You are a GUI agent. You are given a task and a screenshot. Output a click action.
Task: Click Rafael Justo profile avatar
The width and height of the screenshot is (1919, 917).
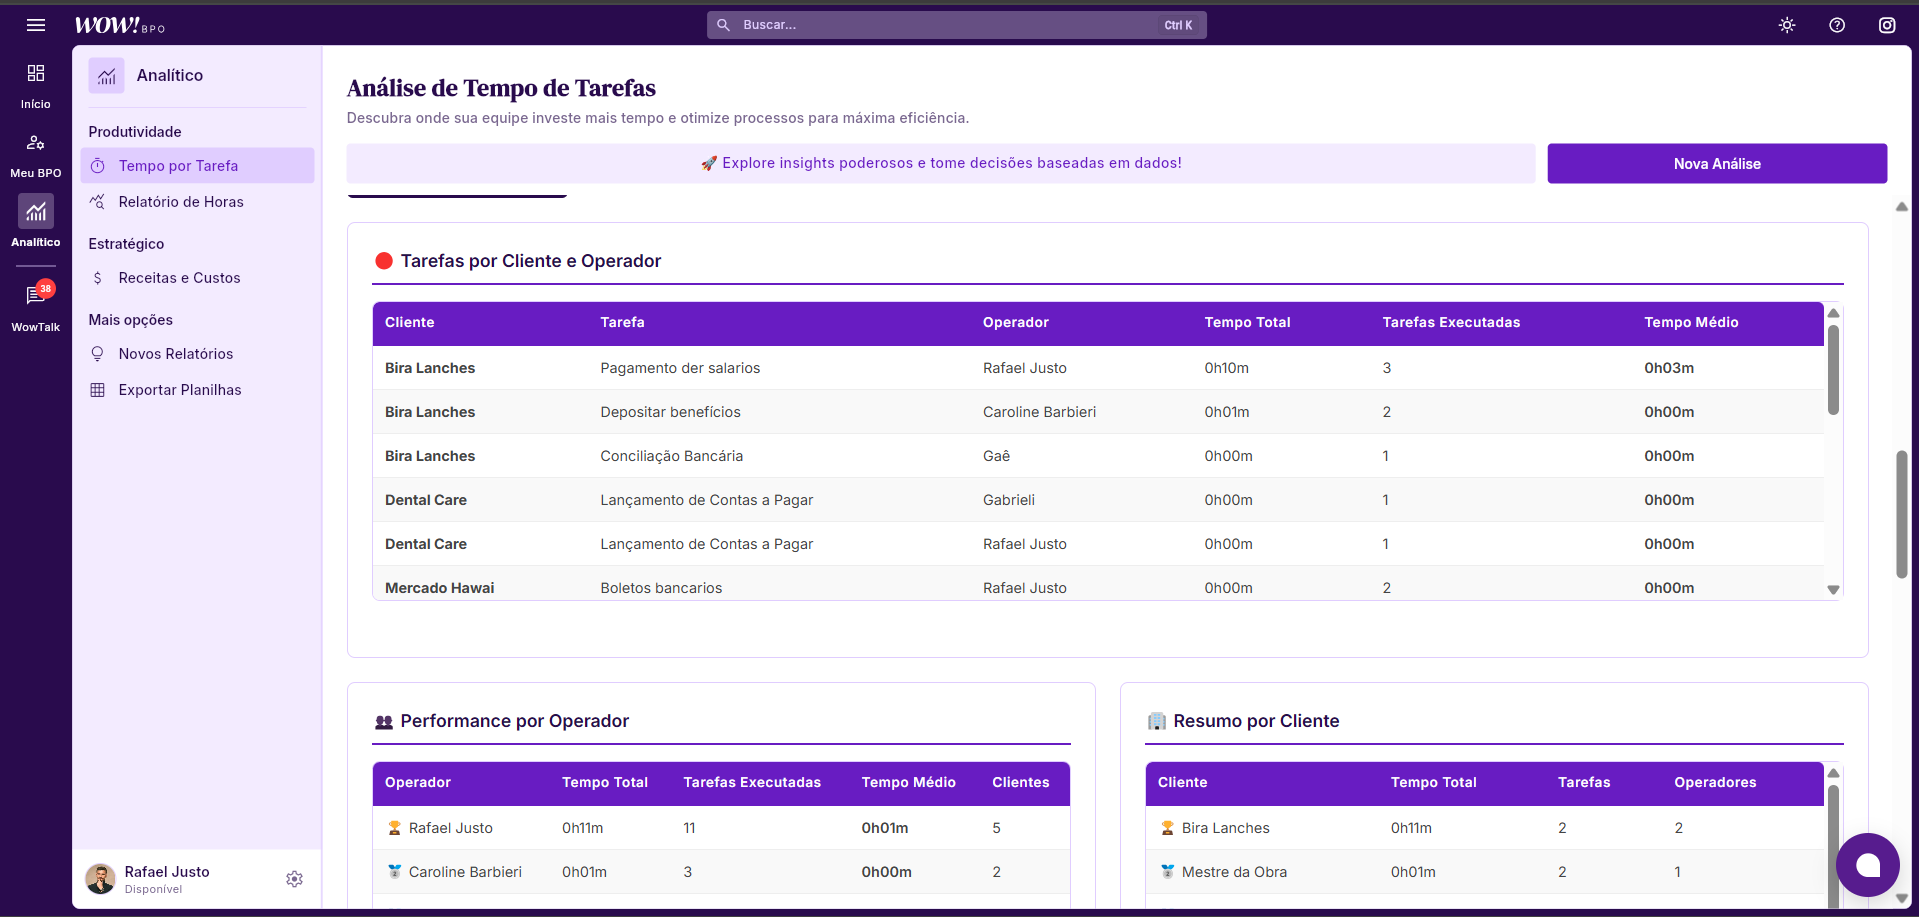(101, 879)
